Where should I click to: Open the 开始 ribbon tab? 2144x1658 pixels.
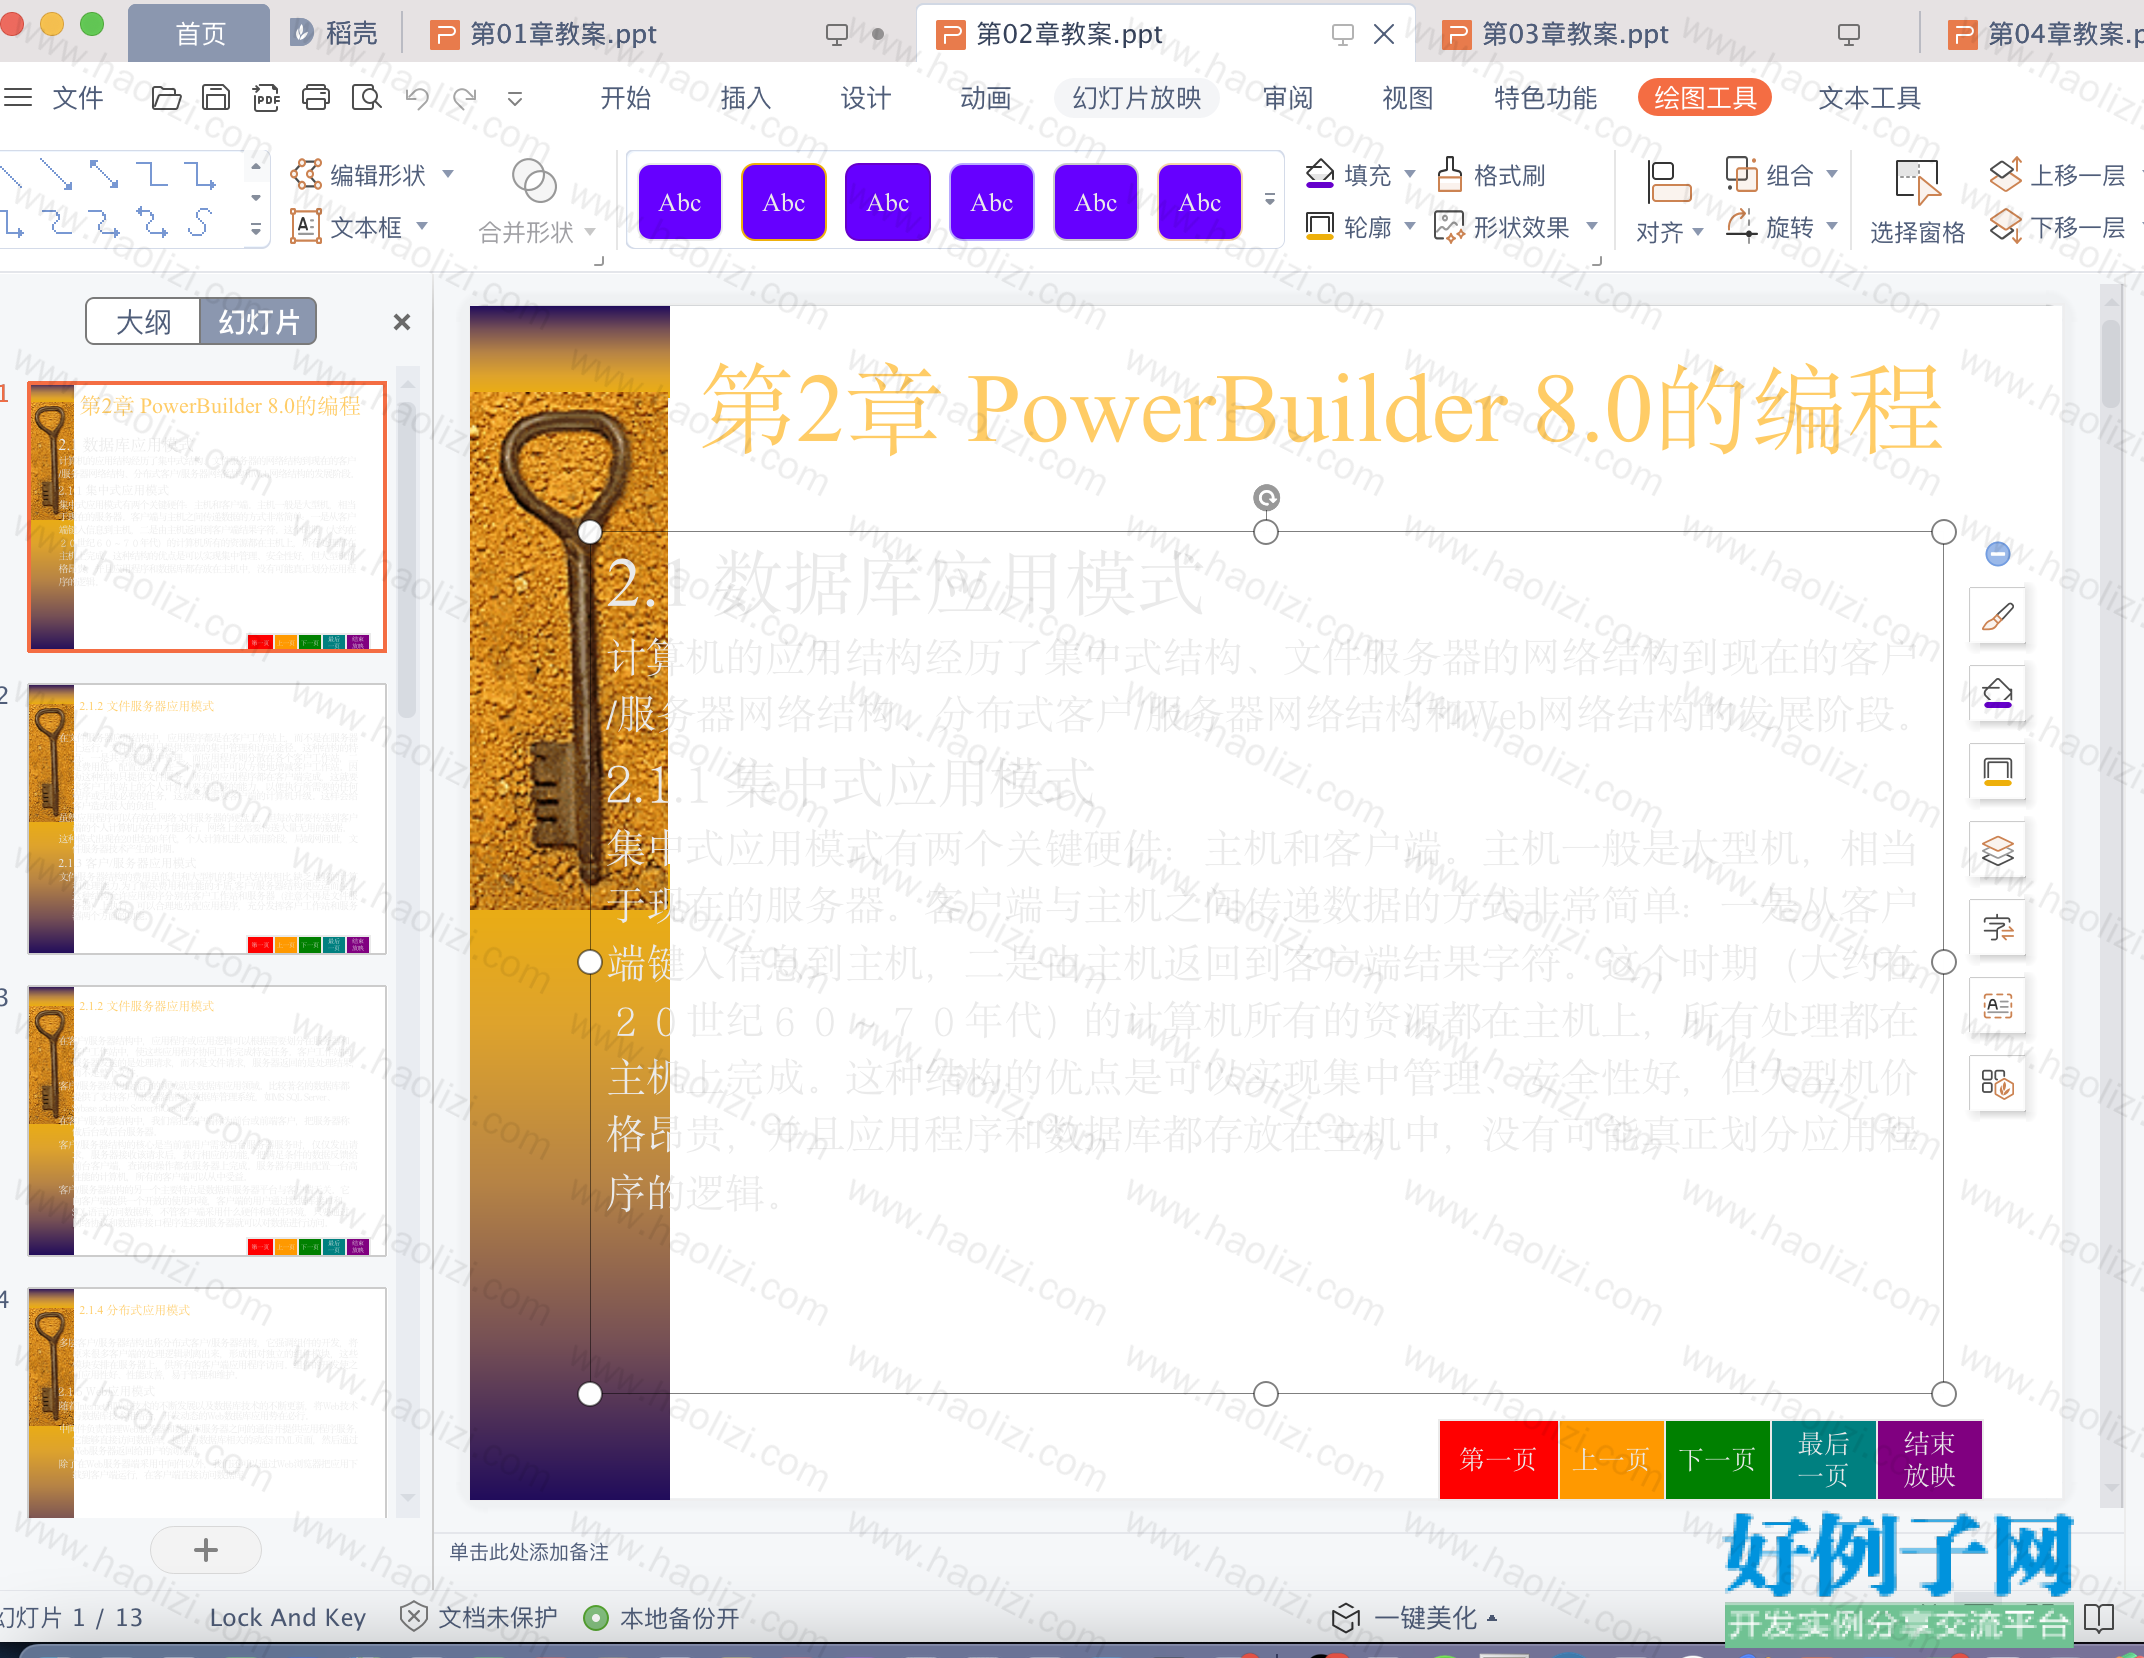625,98
